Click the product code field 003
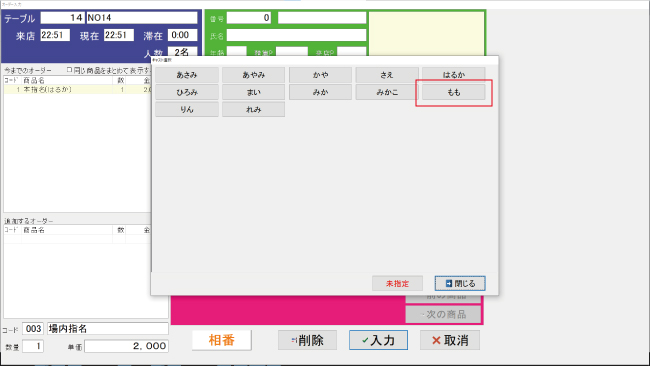This screenshot has width=650, height=366. [33, 329]
